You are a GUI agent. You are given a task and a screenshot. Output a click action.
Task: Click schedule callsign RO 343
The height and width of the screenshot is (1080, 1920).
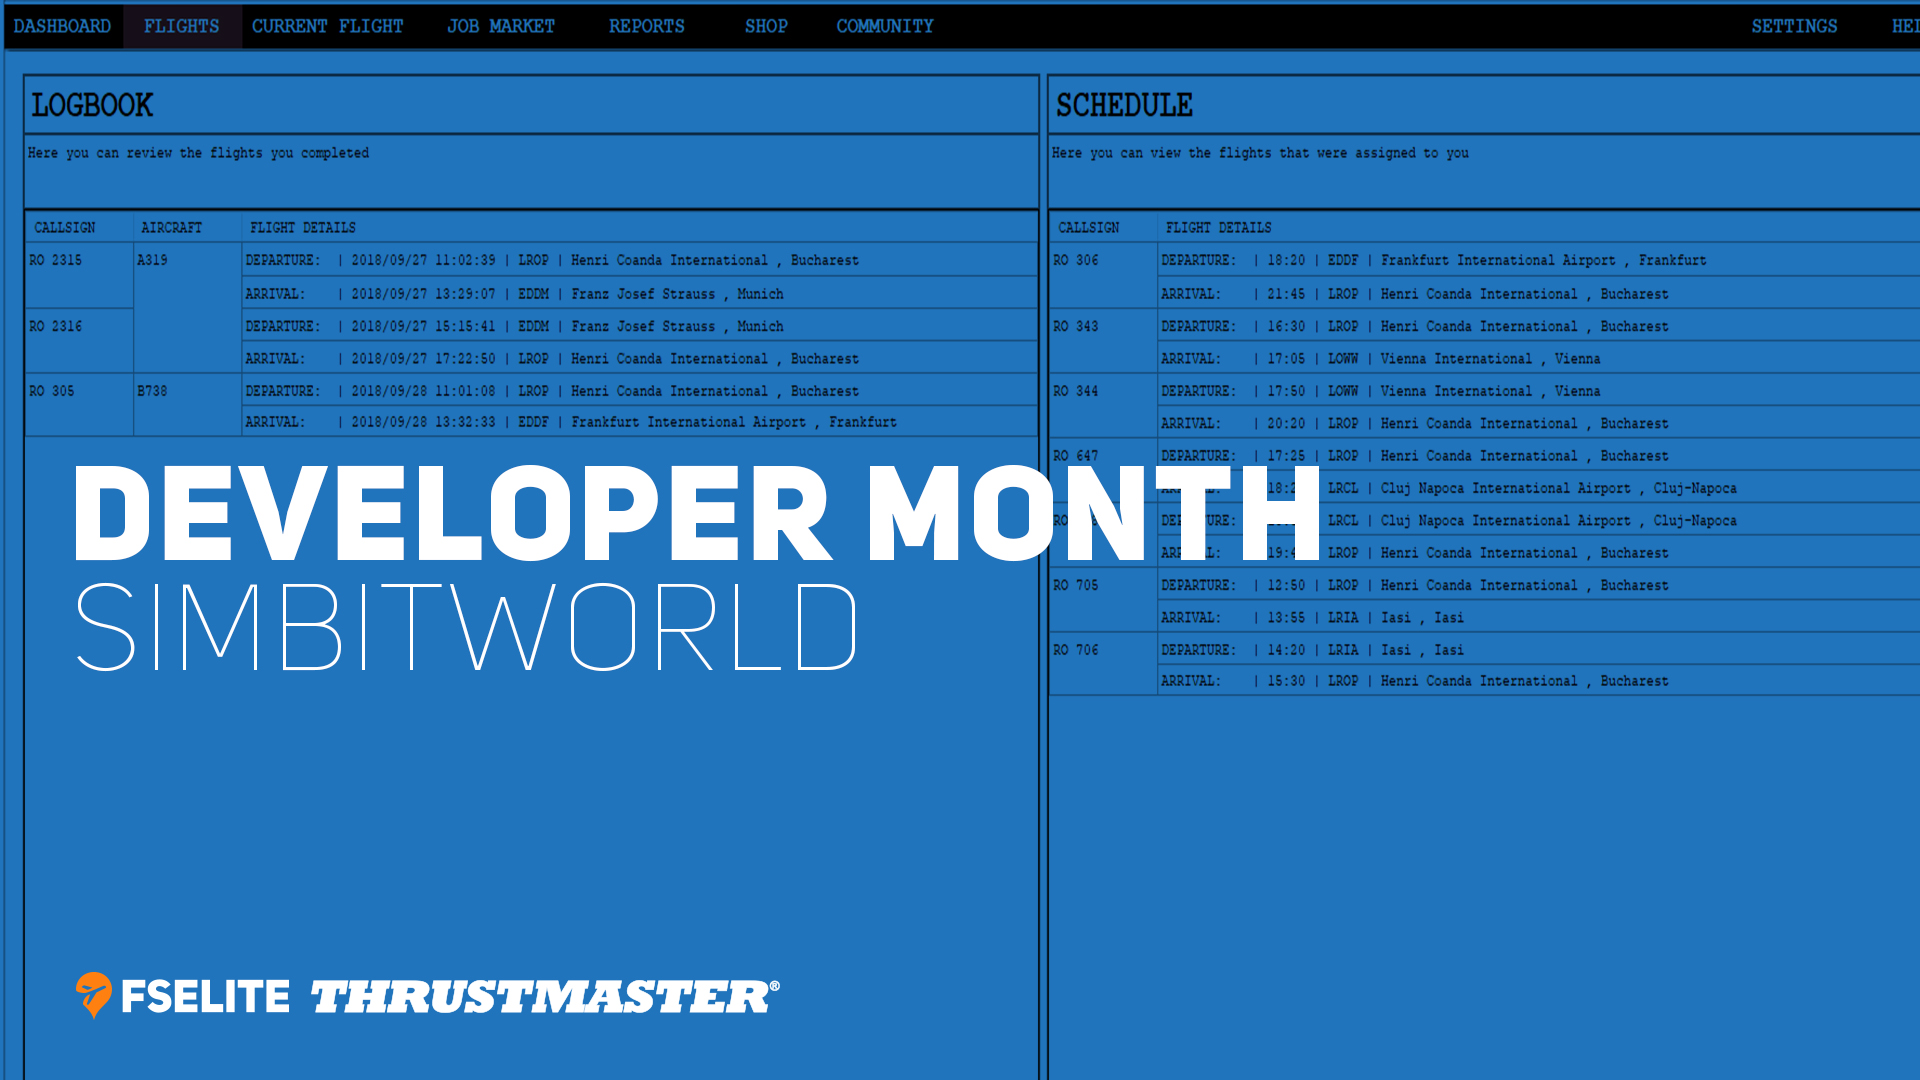tap(1075, 326)
